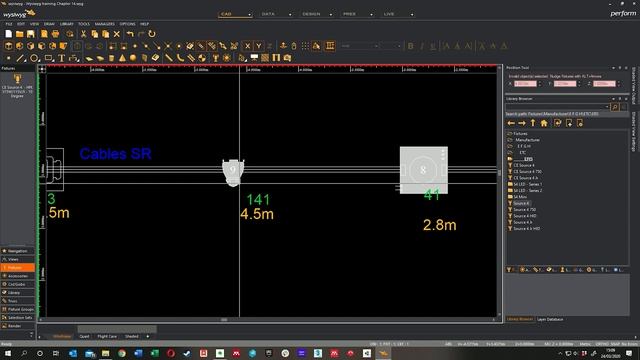The image size is (640, 360).
Task: Click the Save floppy disk icon
Action: click(31, 34)
